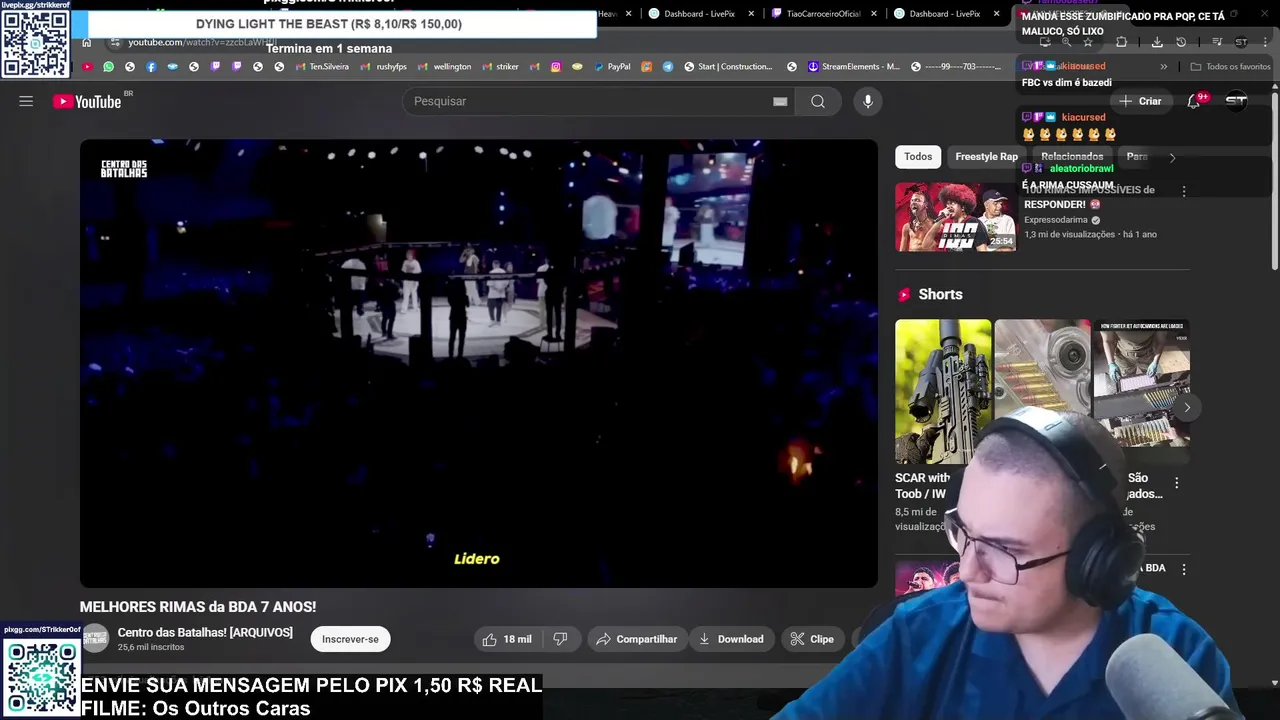Screen dimensions: 1280x720
Task: Select the Todos filter chip
Action: click(918, 156)
